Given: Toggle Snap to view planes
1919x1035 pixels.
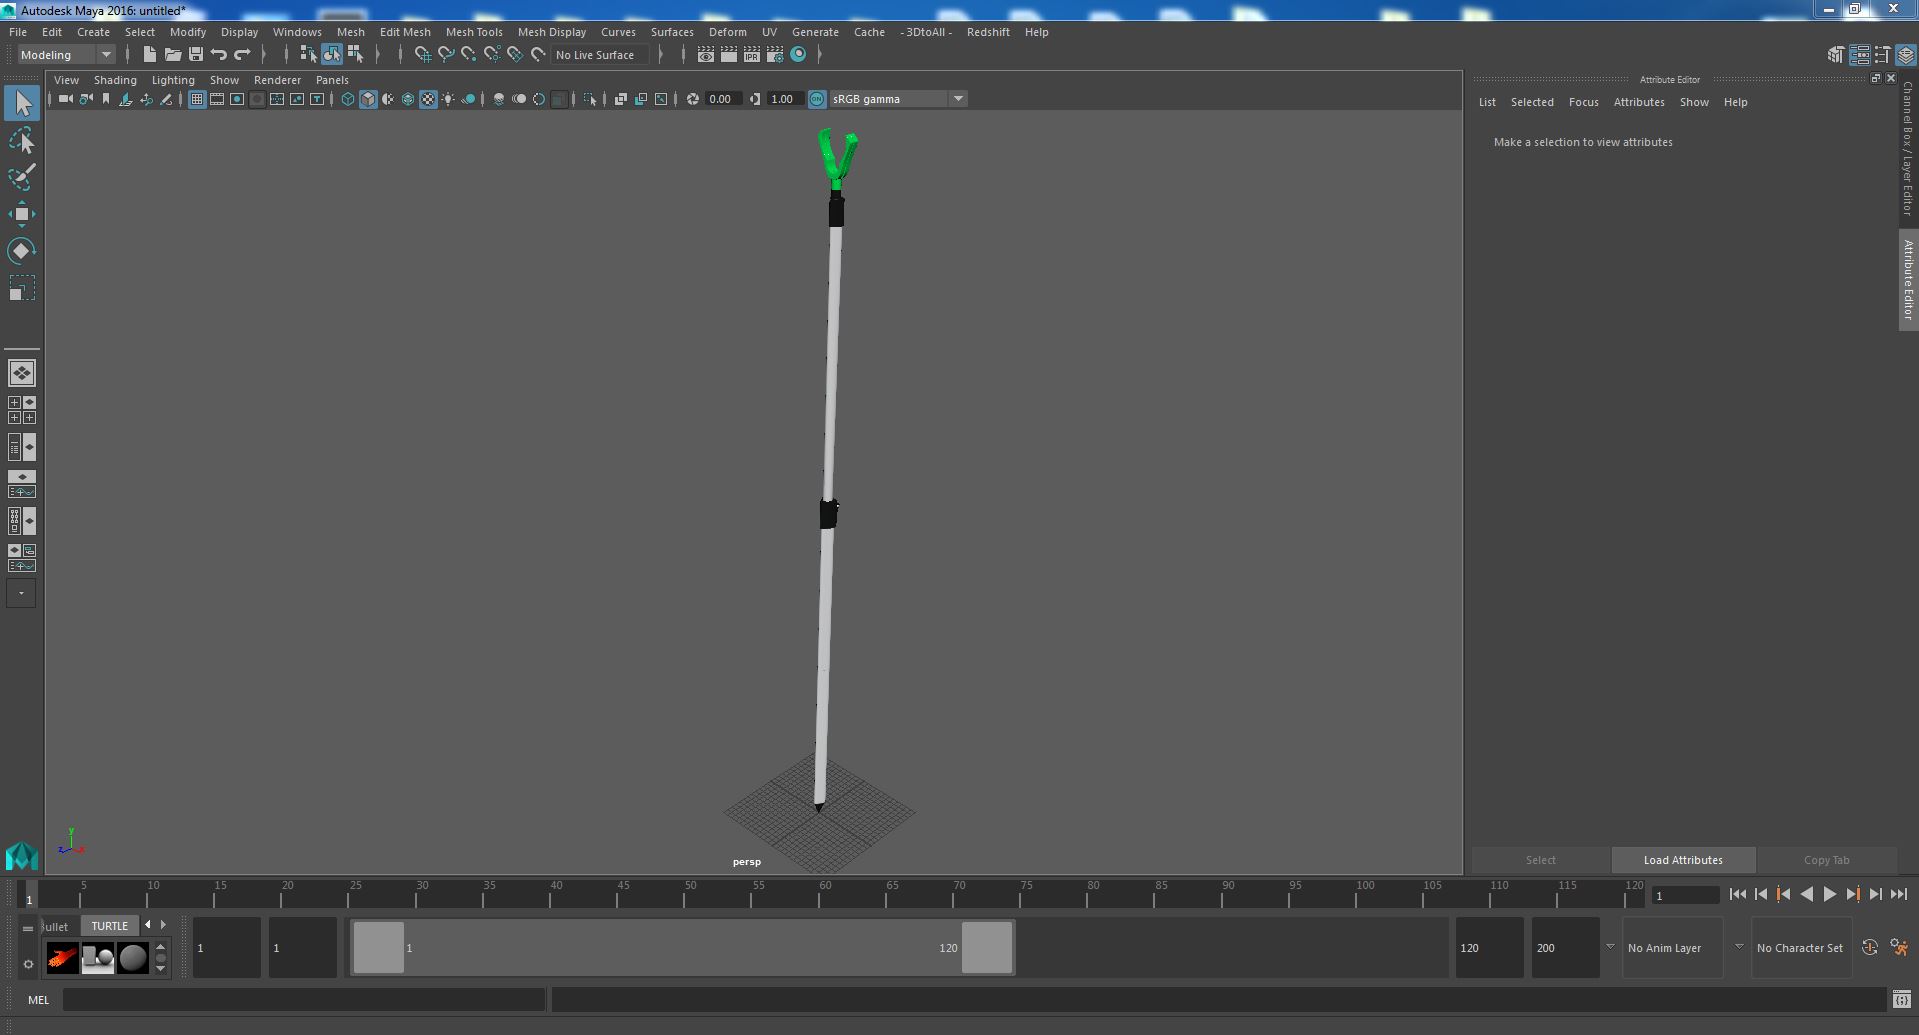Looking at the screenshot, I should (514, 55).
